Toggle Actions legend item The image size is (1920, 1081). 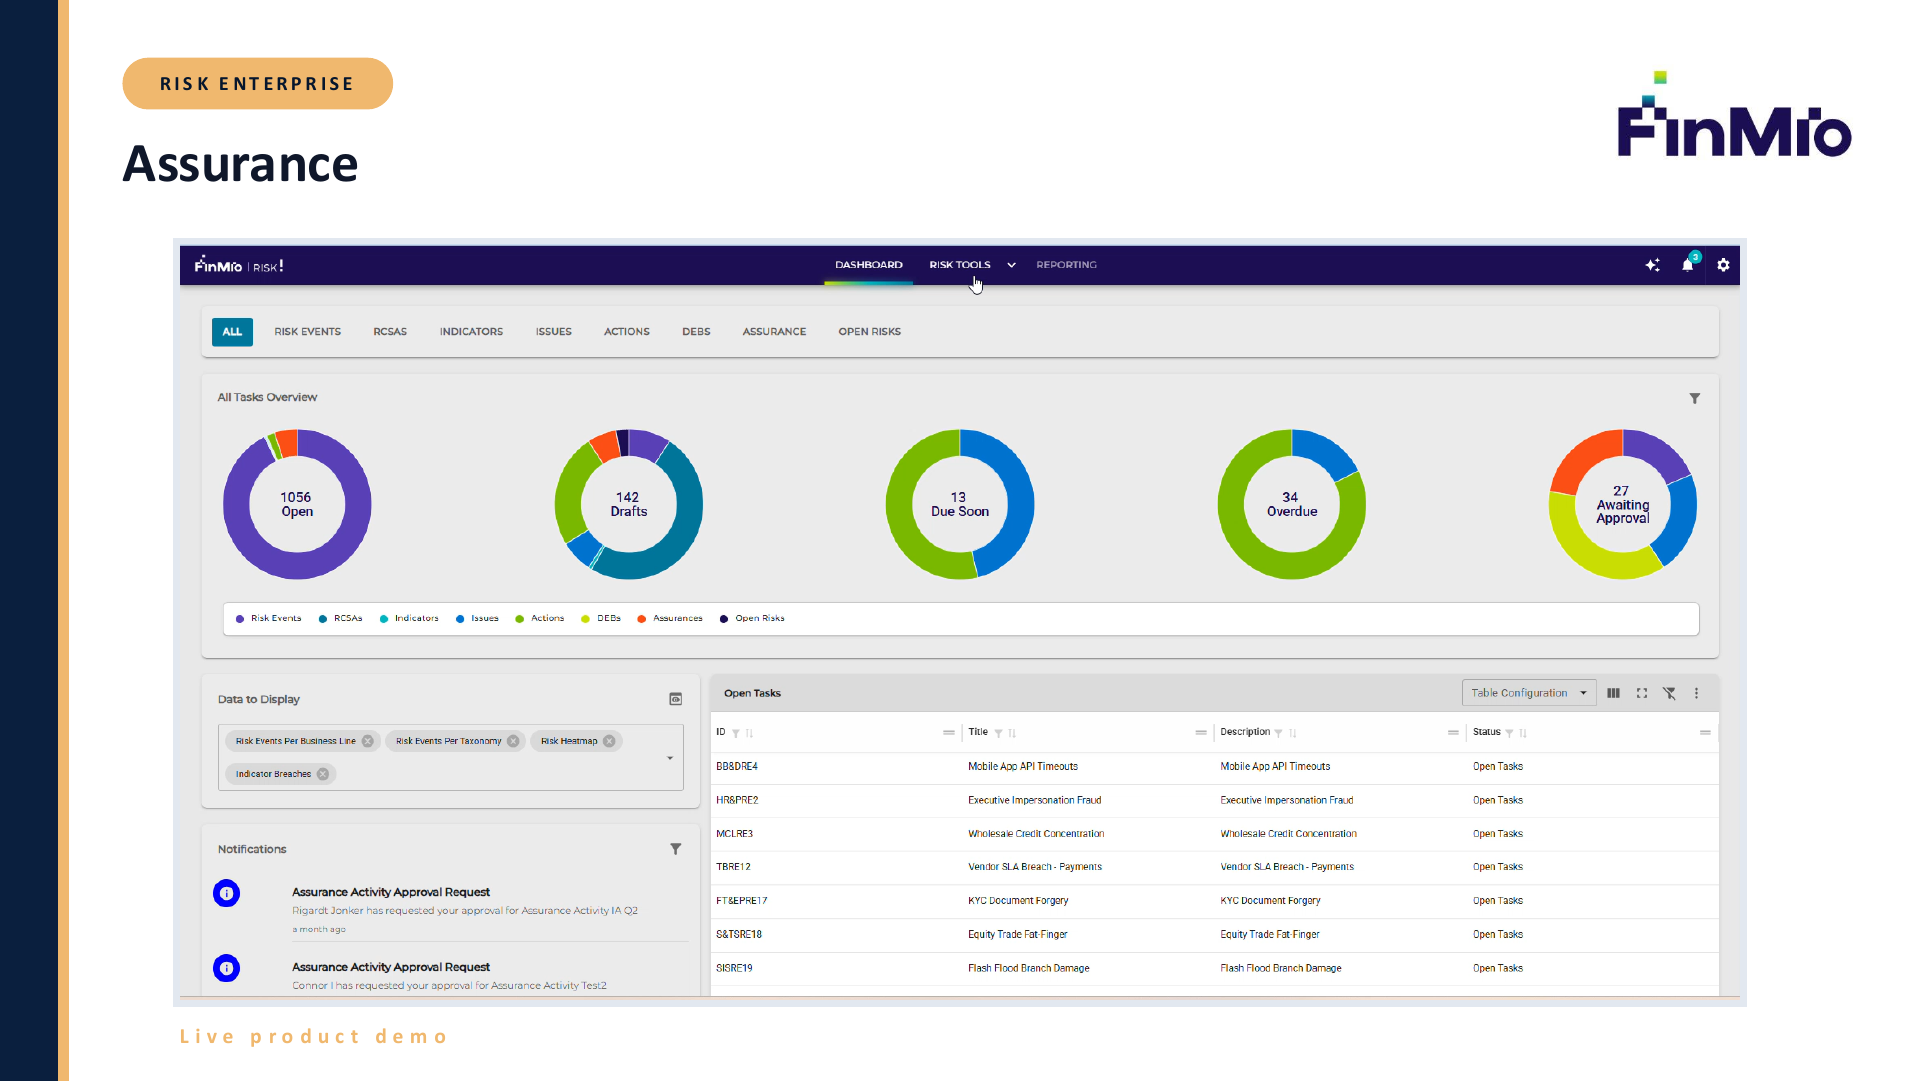click(540, 619)
